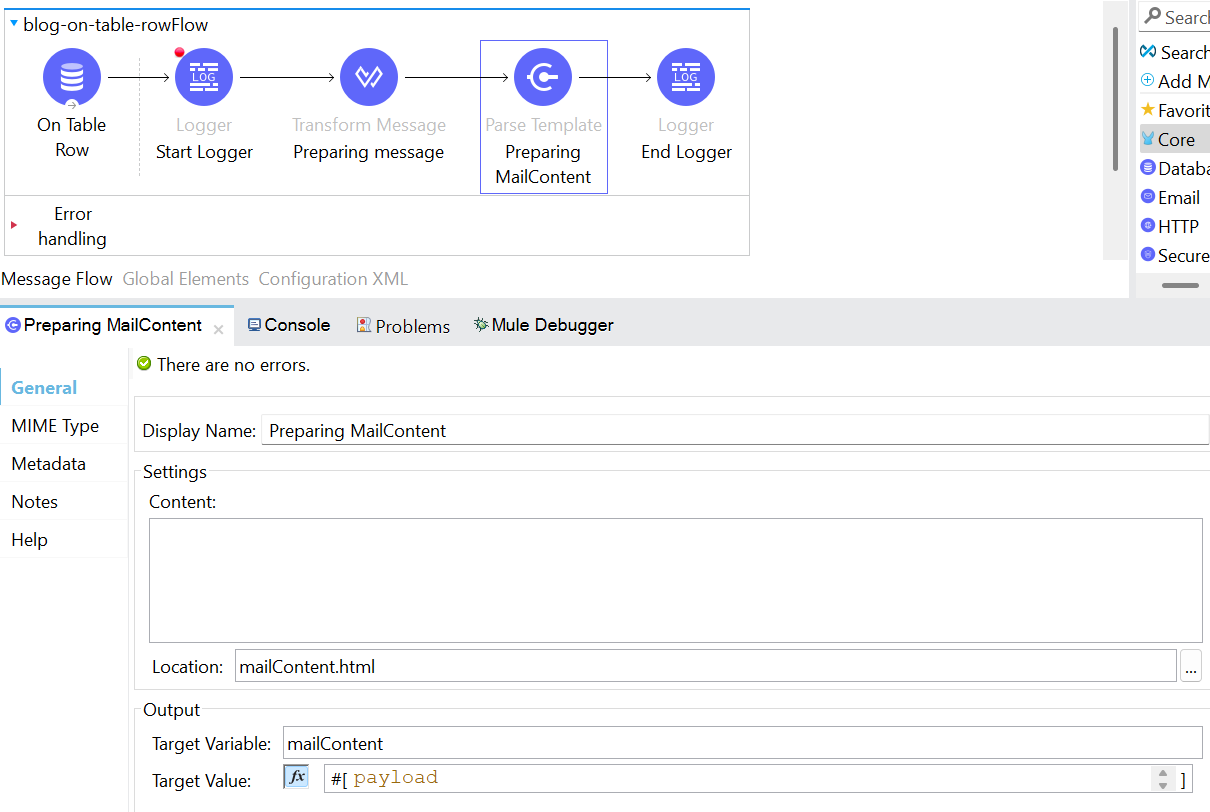1210x812 pixels.
Task: Close the Preparing MailContent tab
Action: [x=218, y=327]
